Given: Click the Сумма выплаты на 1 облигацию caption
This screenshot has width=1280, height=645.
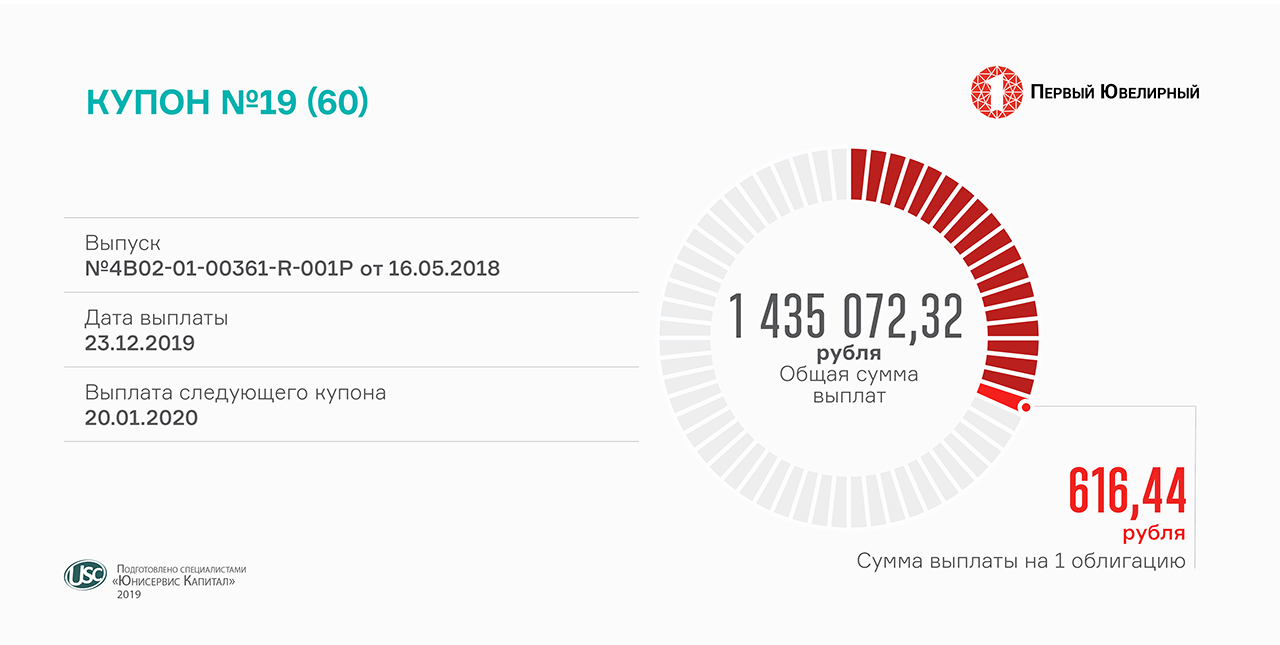Looking at the screenshot, I should click(x=1020, y=561).
